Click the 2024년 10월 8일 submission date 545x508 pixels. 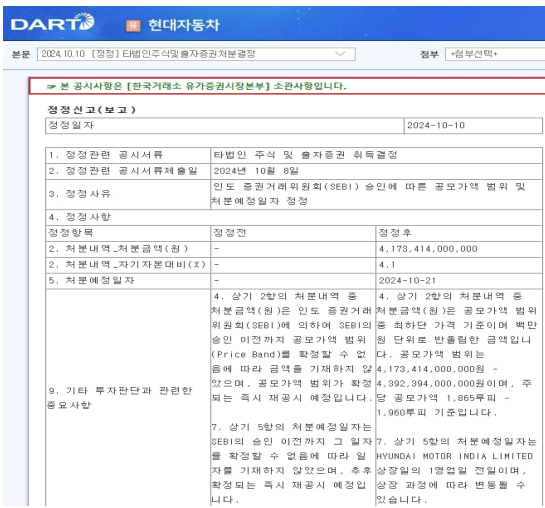point(256,171)
